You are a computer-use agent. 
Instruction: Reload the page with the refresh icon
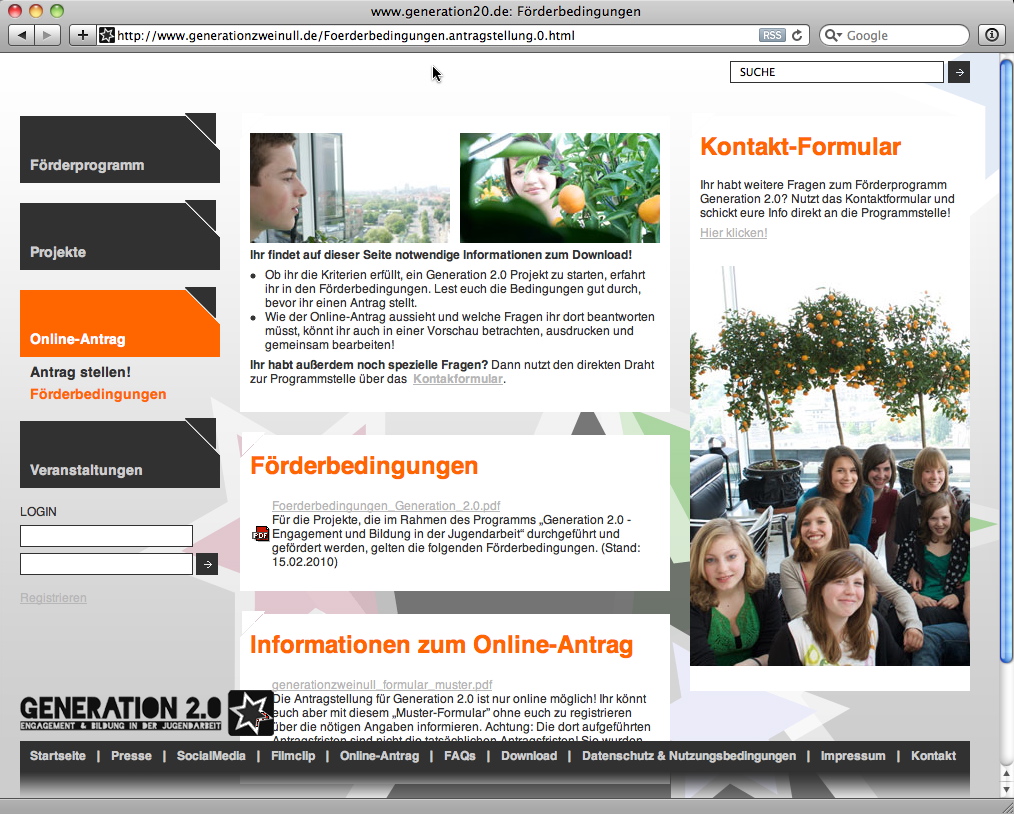click(x=797, y=35)
